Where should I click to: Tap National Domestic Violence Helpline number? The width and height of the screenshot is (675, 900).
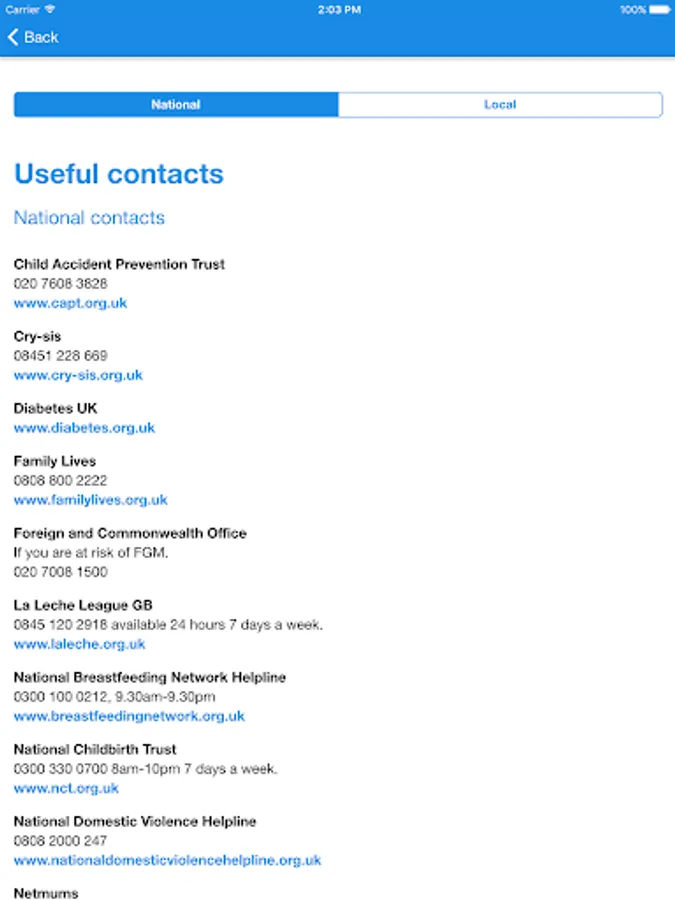(60, 841)
